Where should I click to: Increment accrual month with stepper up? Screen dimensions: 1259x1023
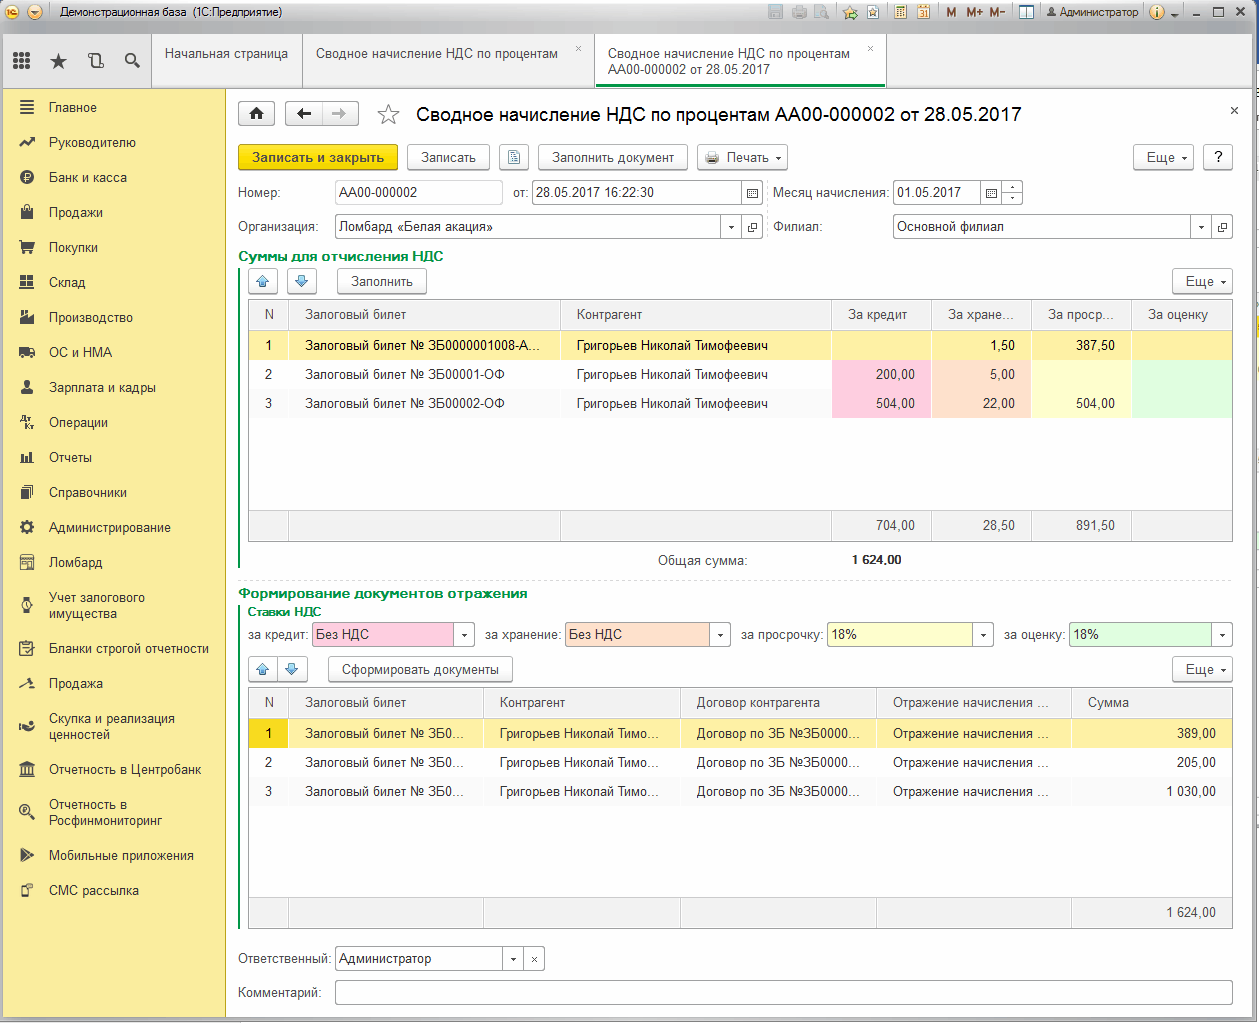1012,187
